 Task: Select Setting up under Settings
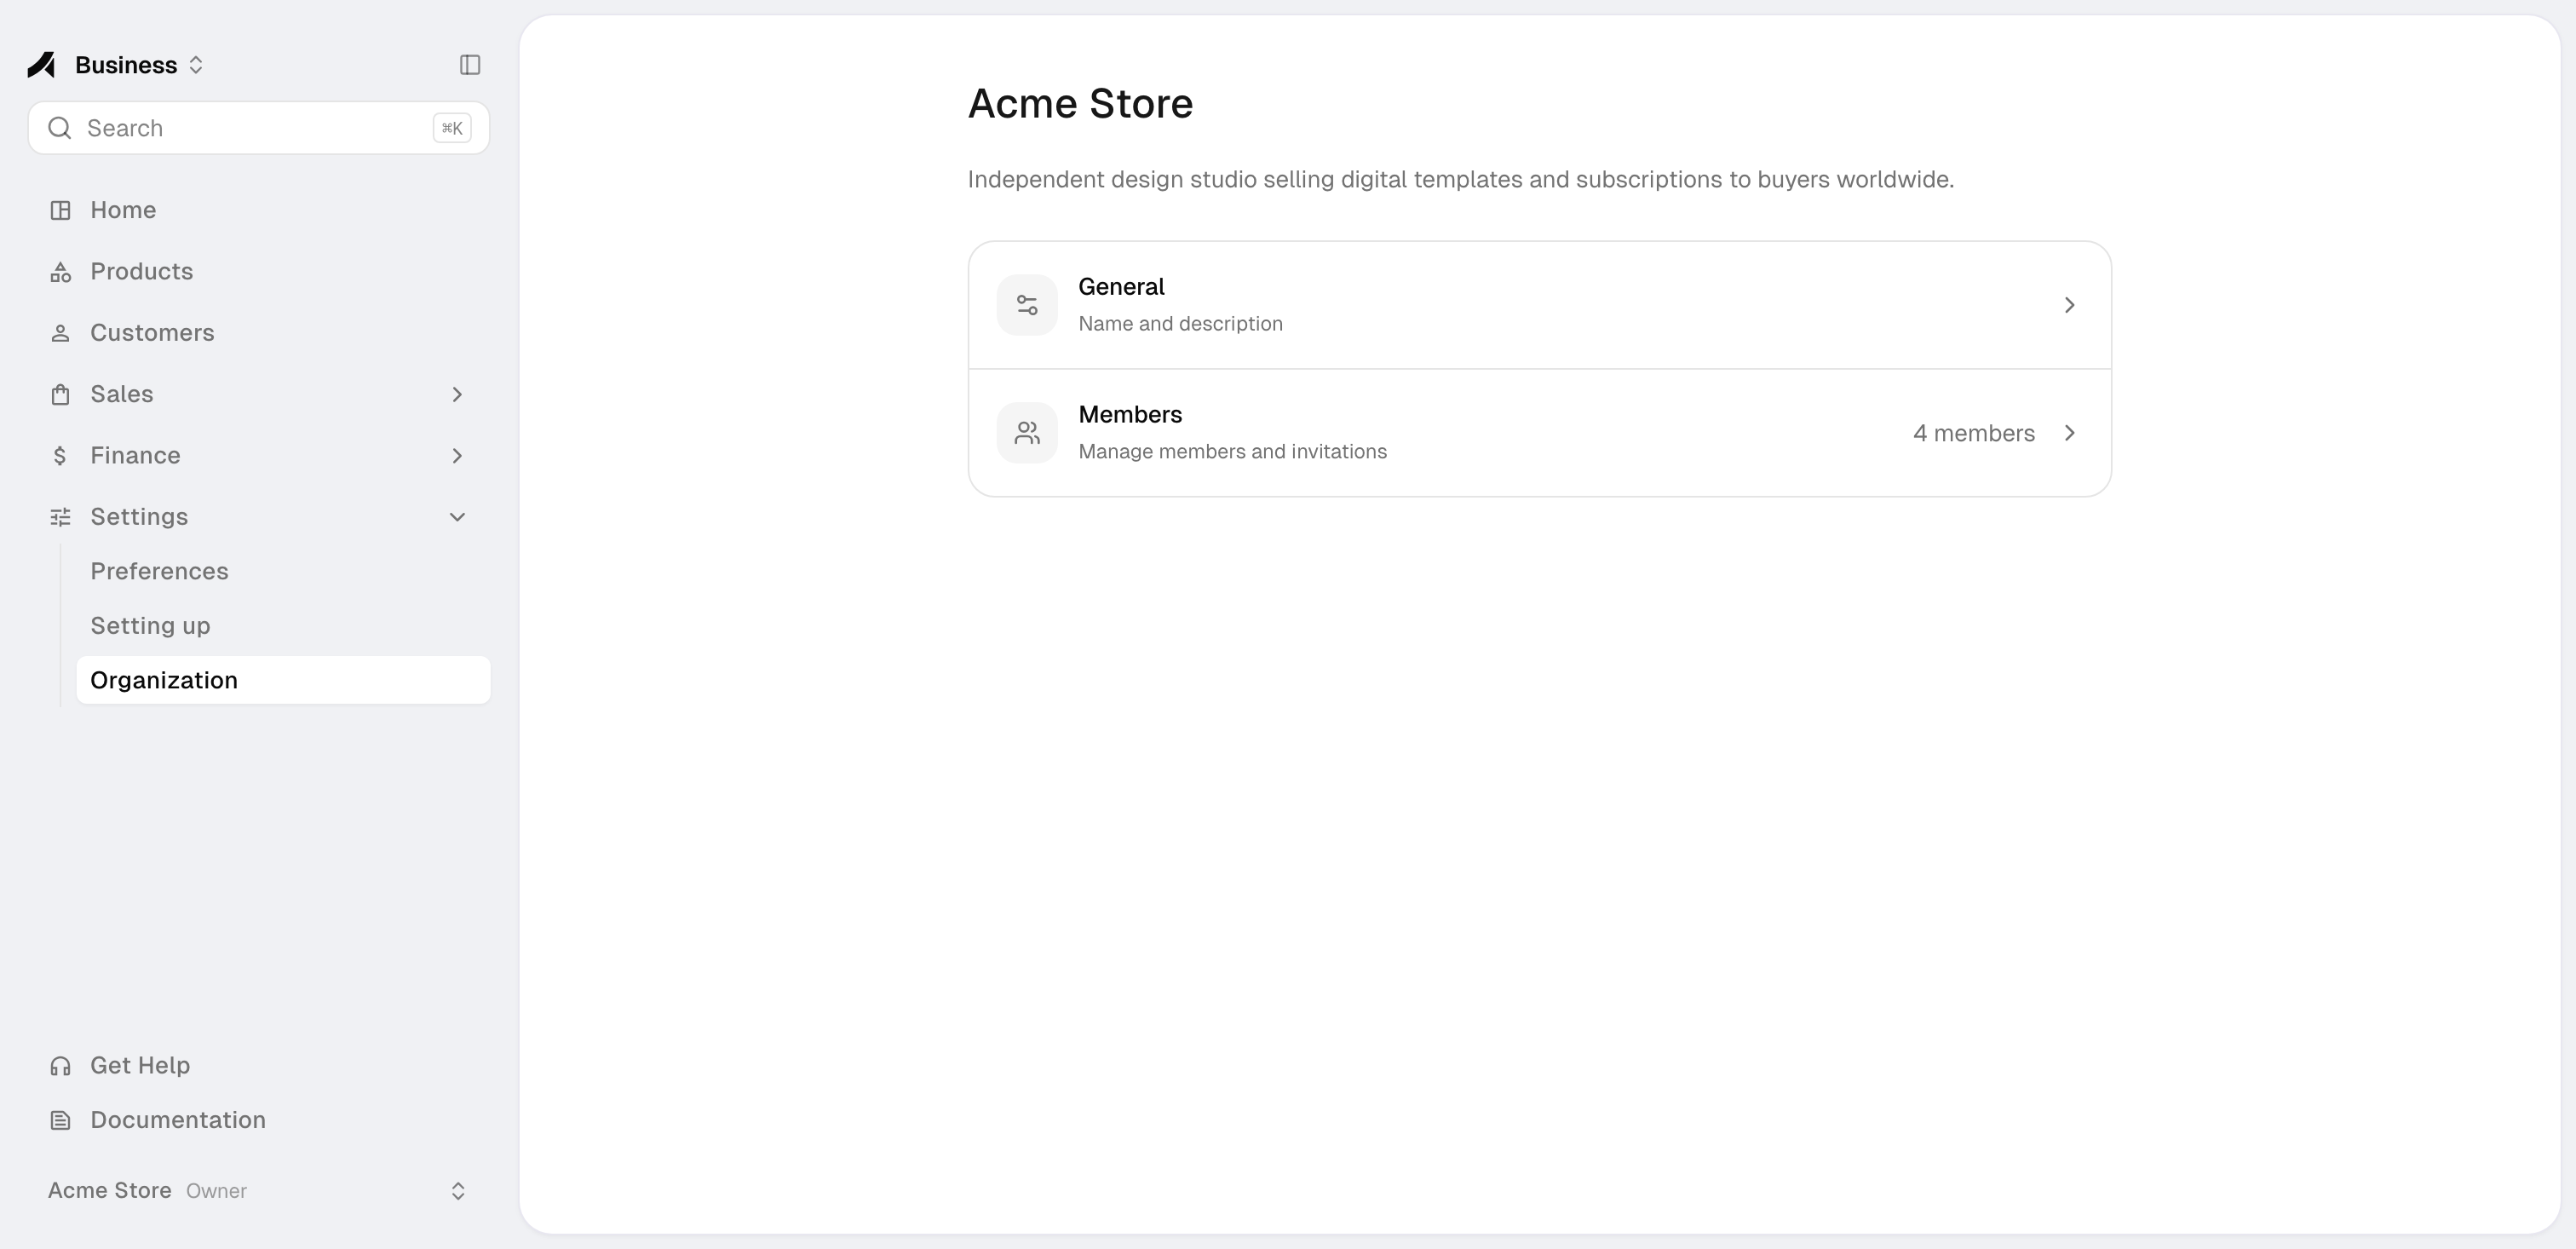tap(283, 626)
